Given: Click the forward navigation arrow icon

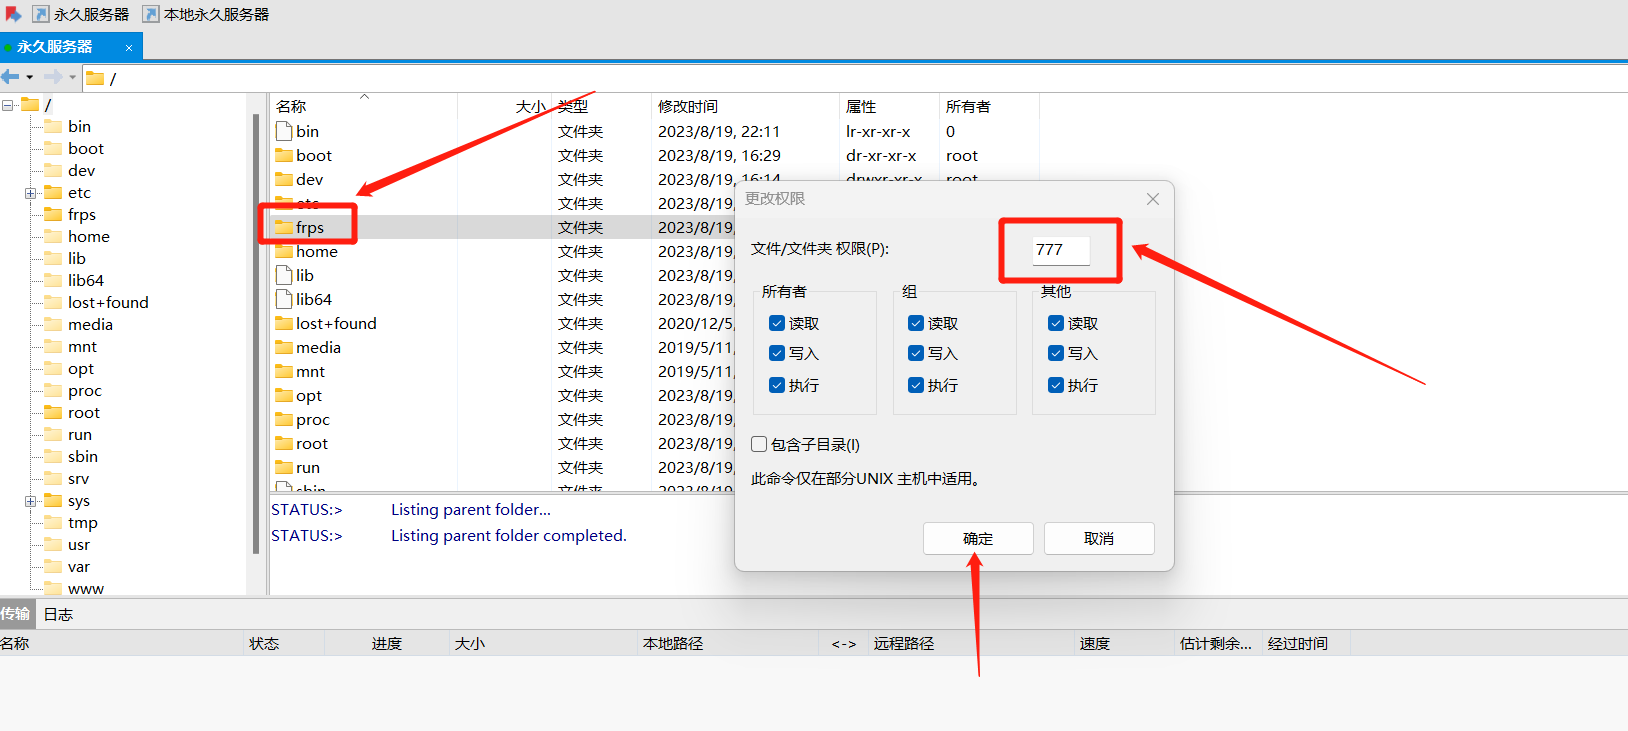Looking at the screenshot, I should (x=53, y=77).
